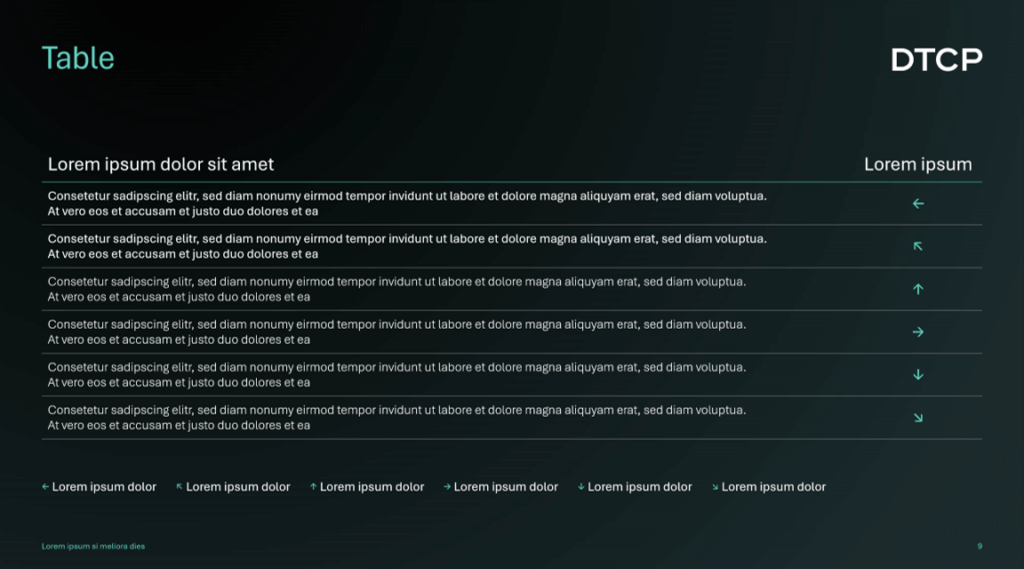Viewport: 1024px width, 569px height.
Task: Select the right arrow icon in the table
Action: [x=918, y=332]
